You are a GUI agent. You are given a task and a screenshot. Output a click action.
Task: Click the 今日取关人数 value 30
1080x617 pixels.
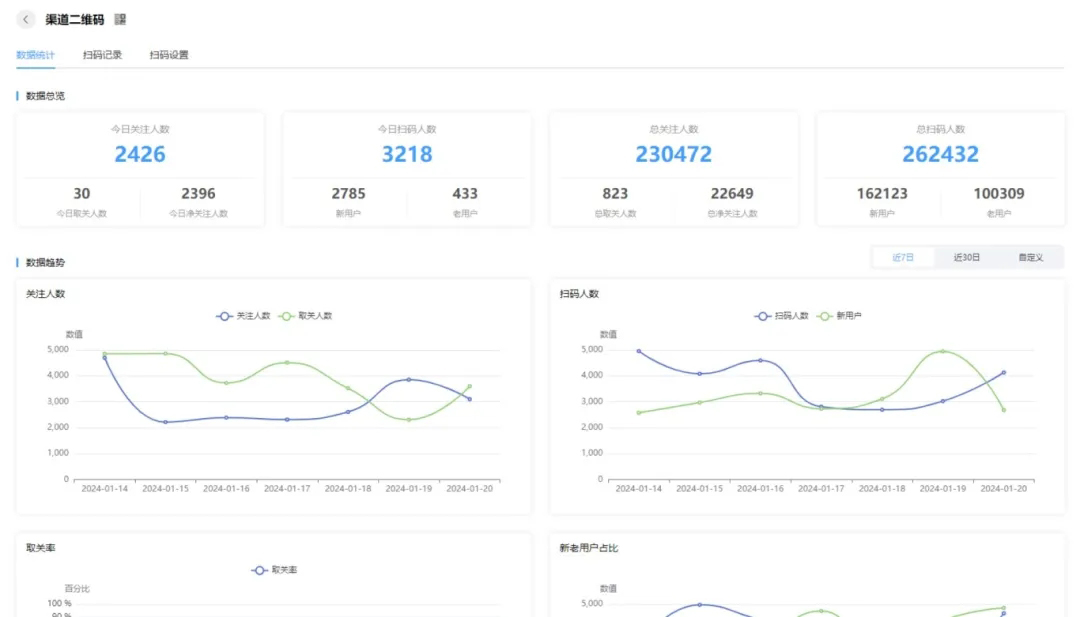tap(81, 194)
